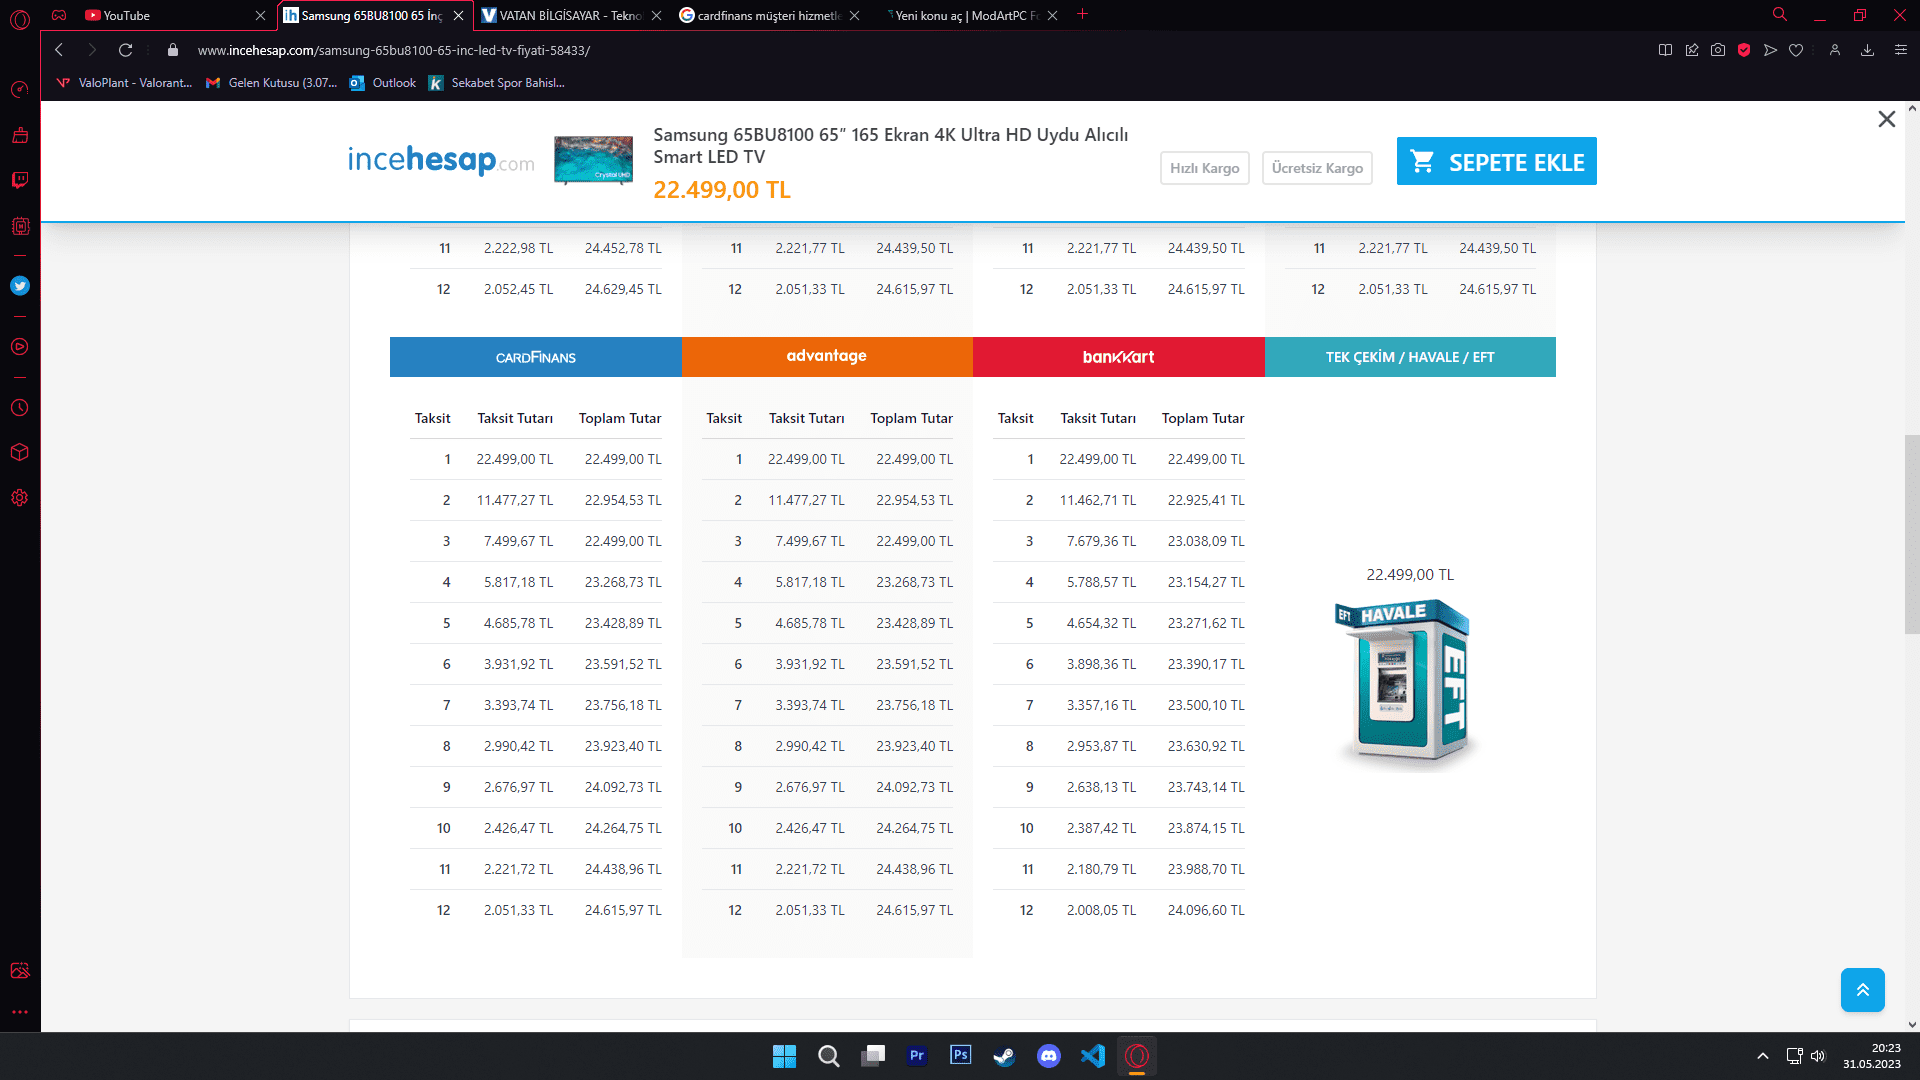This screenshot has height=1080, width=1920.
Task: Close the Samsung 65BU8100 tab
Action: coord(458,15)
